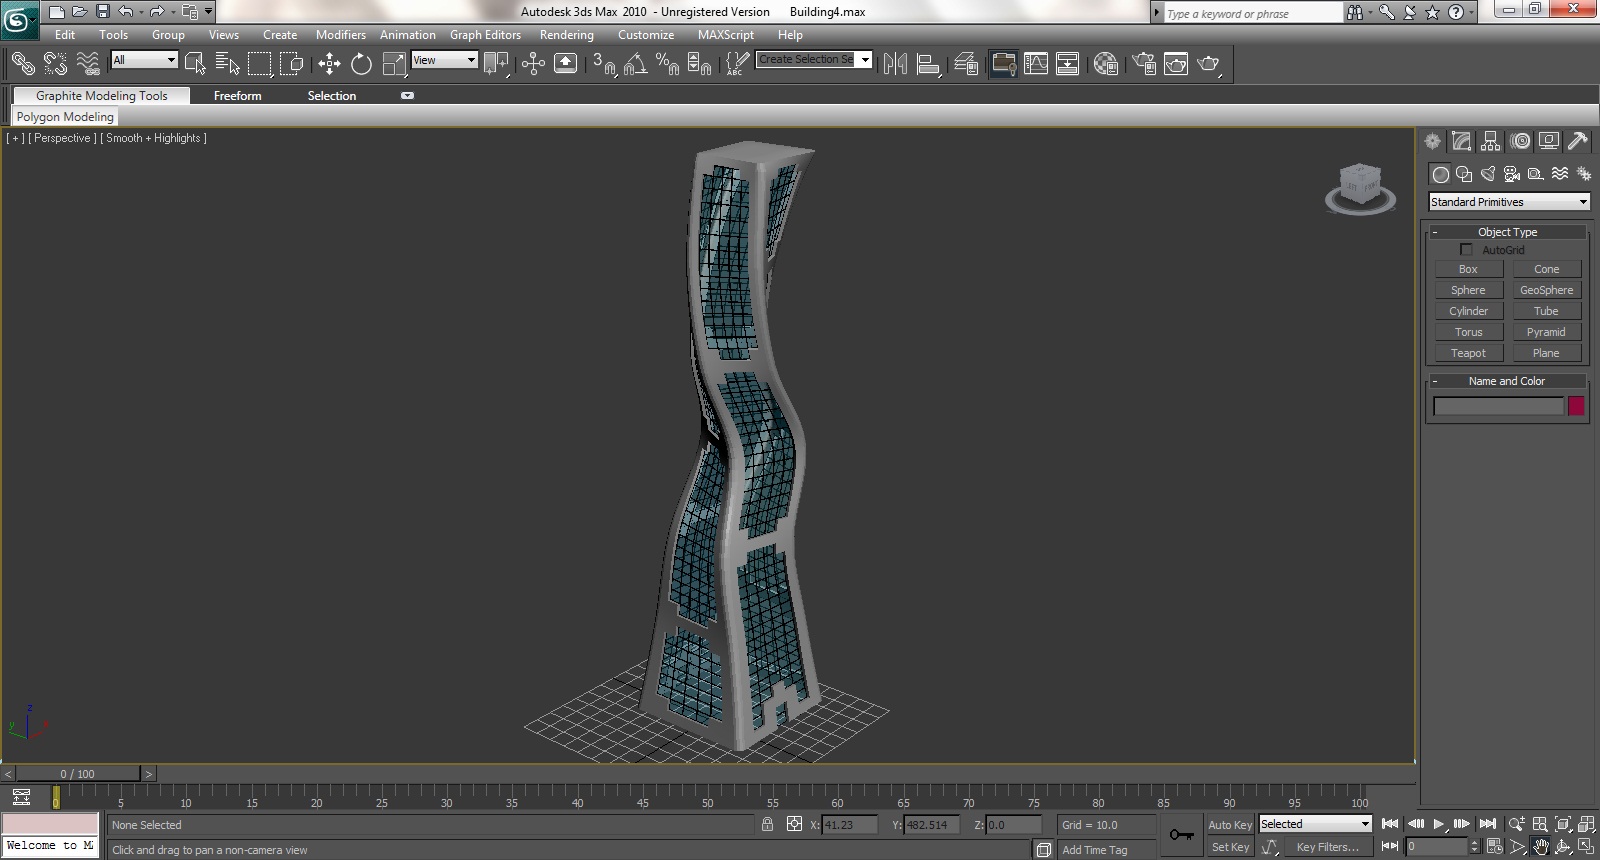The height and width of the screenshot is (860, 1600).
Task: Play the animation
Action: click(1438, 824)
